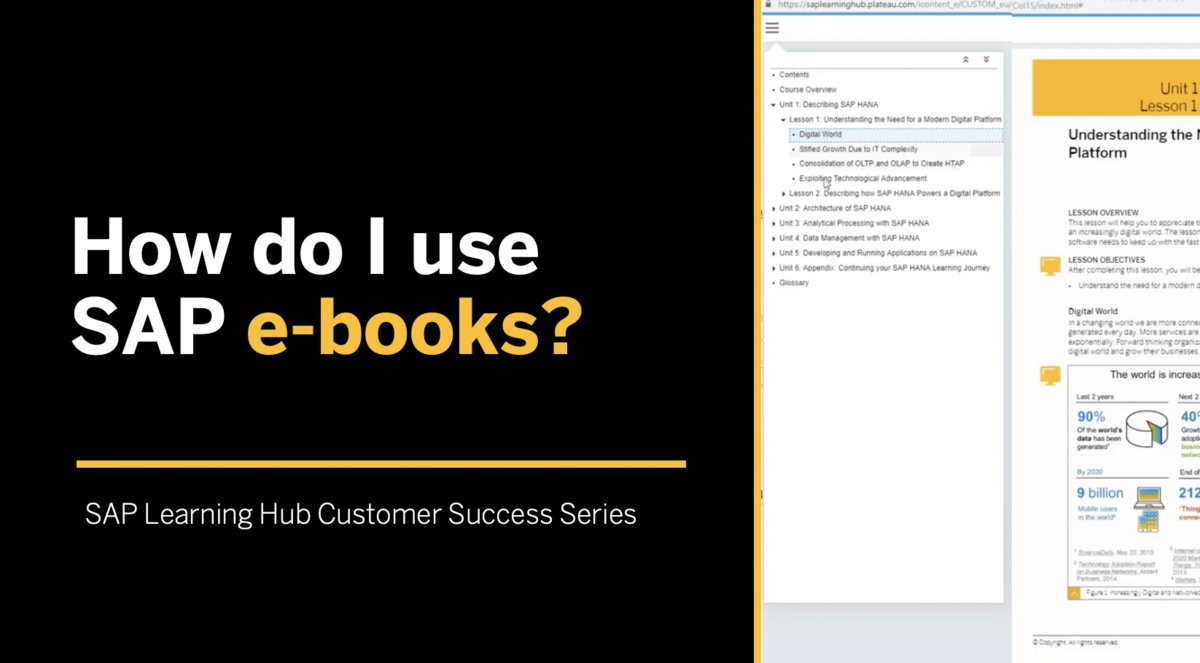Viewport: 1200px width, 663px height.
Task: Collapse all table of contents entries
Action: pyautogui.click(x=964, y=60)
